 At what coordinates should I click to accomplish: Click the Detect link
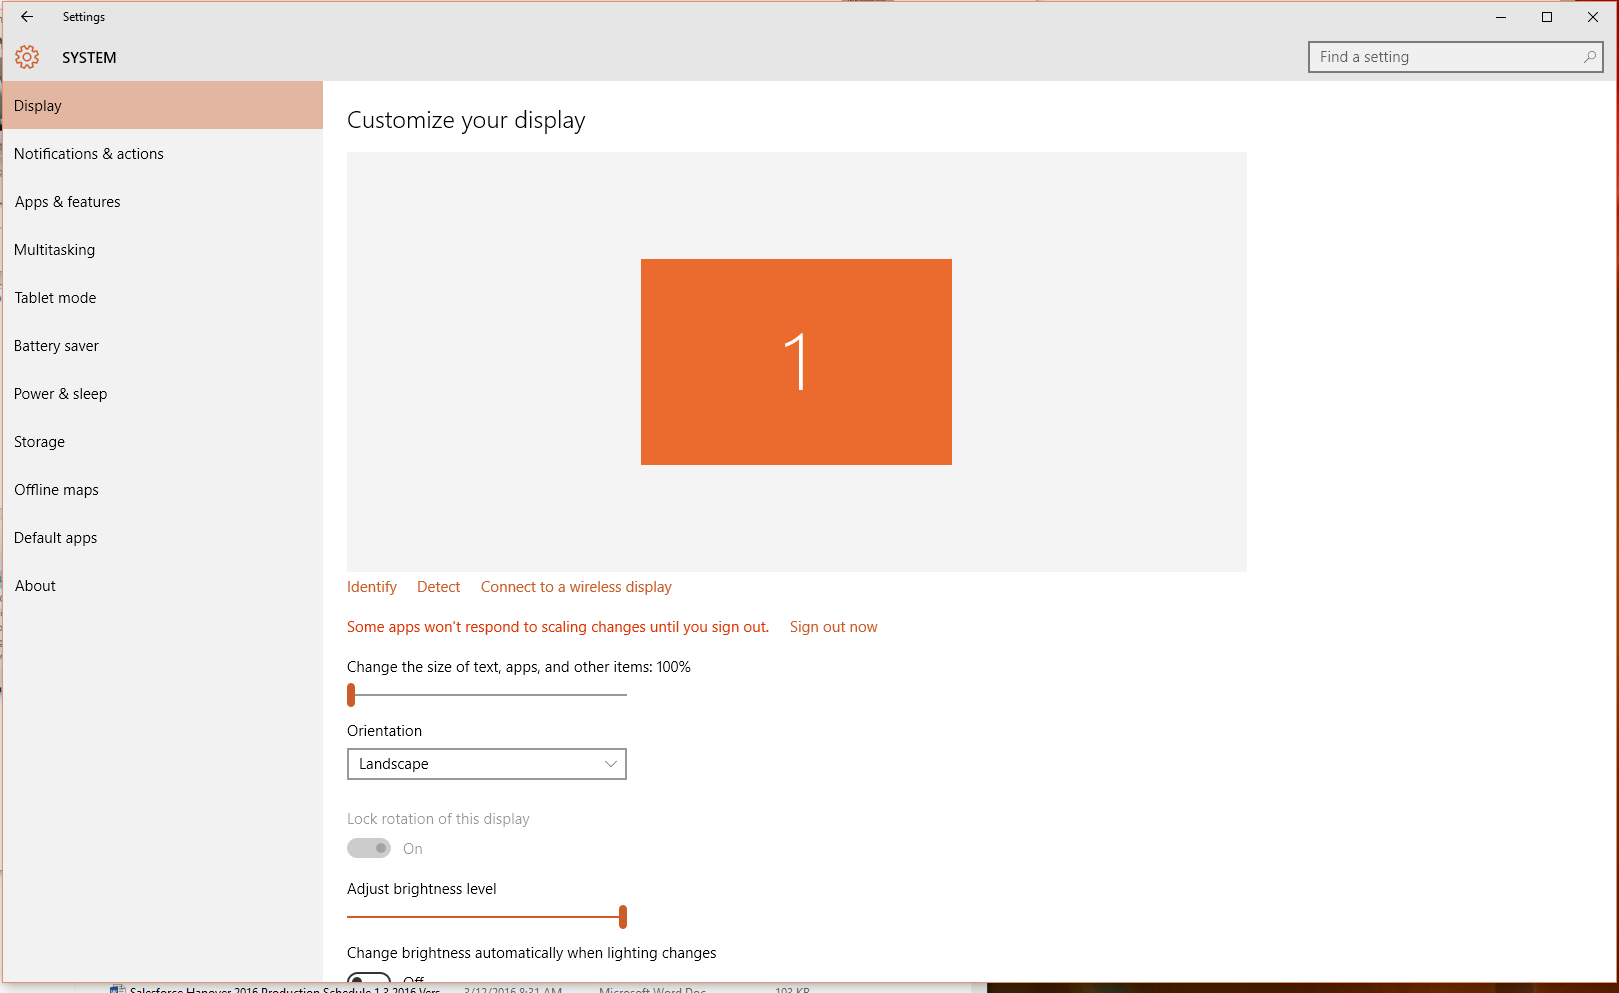(438, 587)
